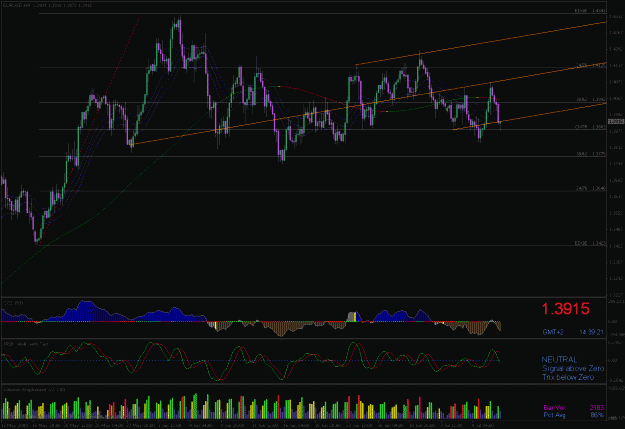Click the 2183 bar volume value
The image size is (625, 429).
(x=597, y=407)
